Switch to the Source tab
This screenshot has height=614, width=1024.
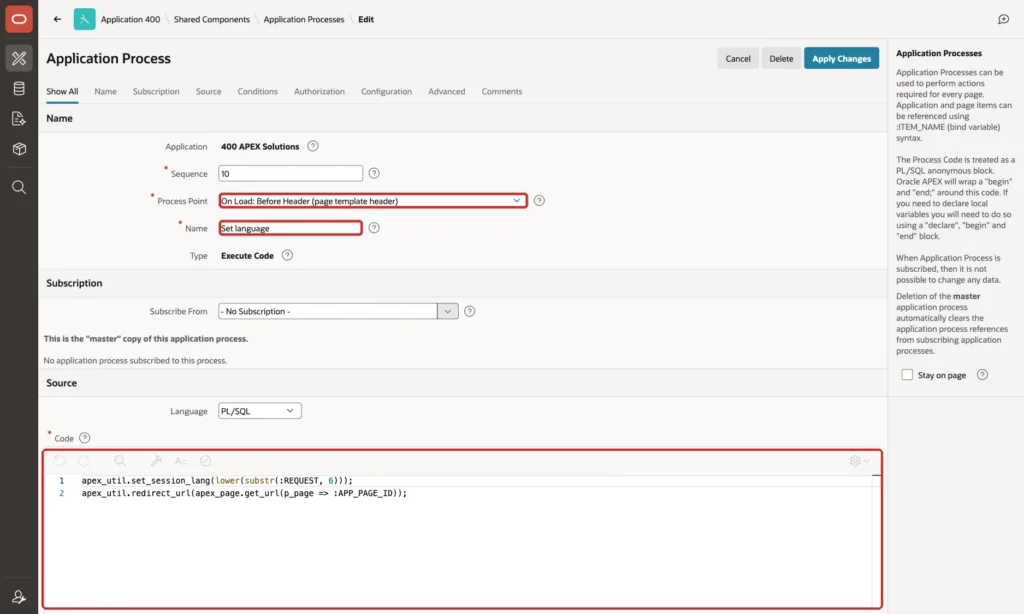tap(208, 91)
